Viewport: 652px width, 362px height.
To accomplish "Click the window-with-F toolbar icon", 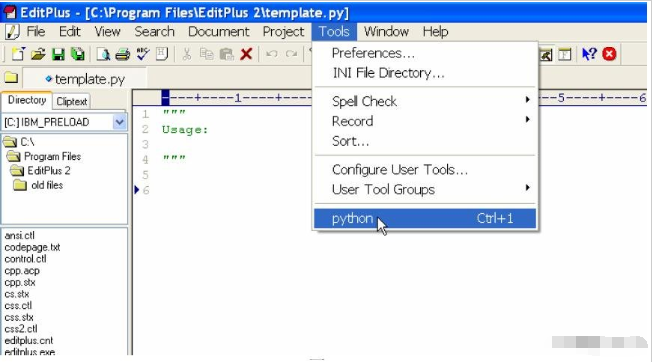I will [x=565, y=54].
